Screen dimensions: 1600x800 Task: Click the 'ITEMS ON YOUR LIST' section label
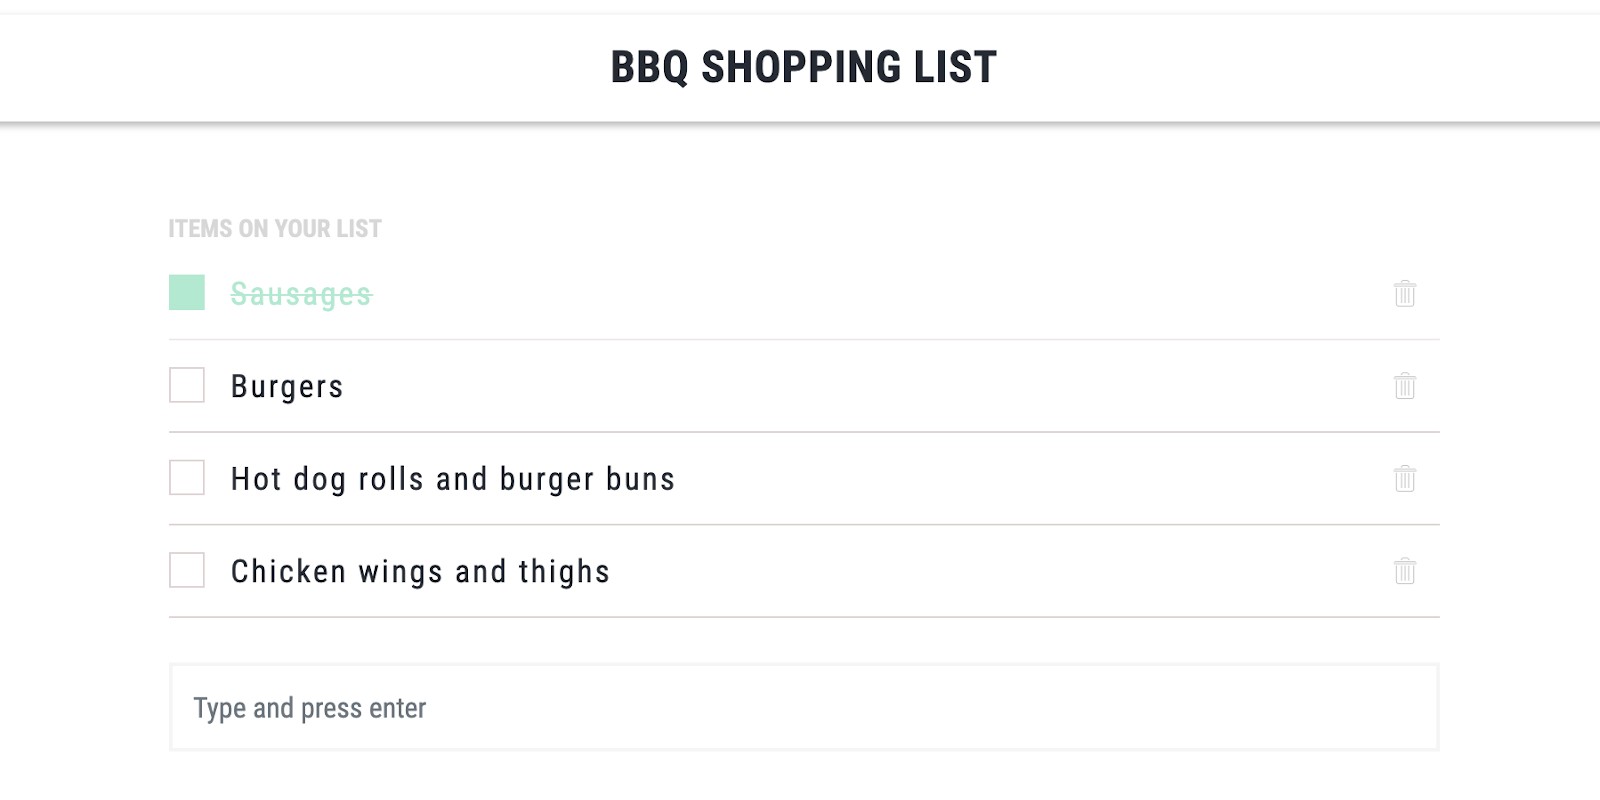[275, 229]
